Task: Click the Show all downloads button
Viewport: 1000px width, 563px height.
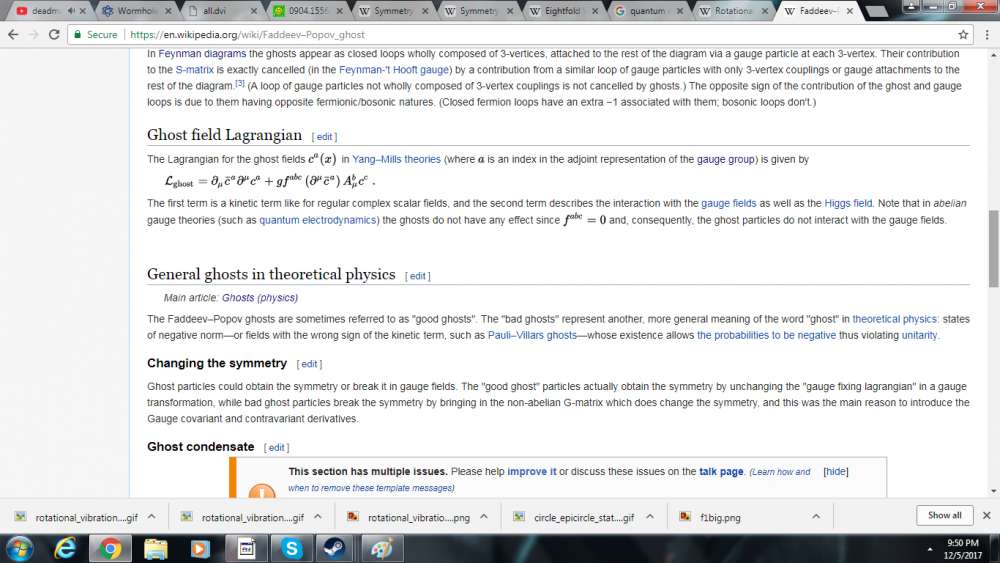Action: [944, 516]
